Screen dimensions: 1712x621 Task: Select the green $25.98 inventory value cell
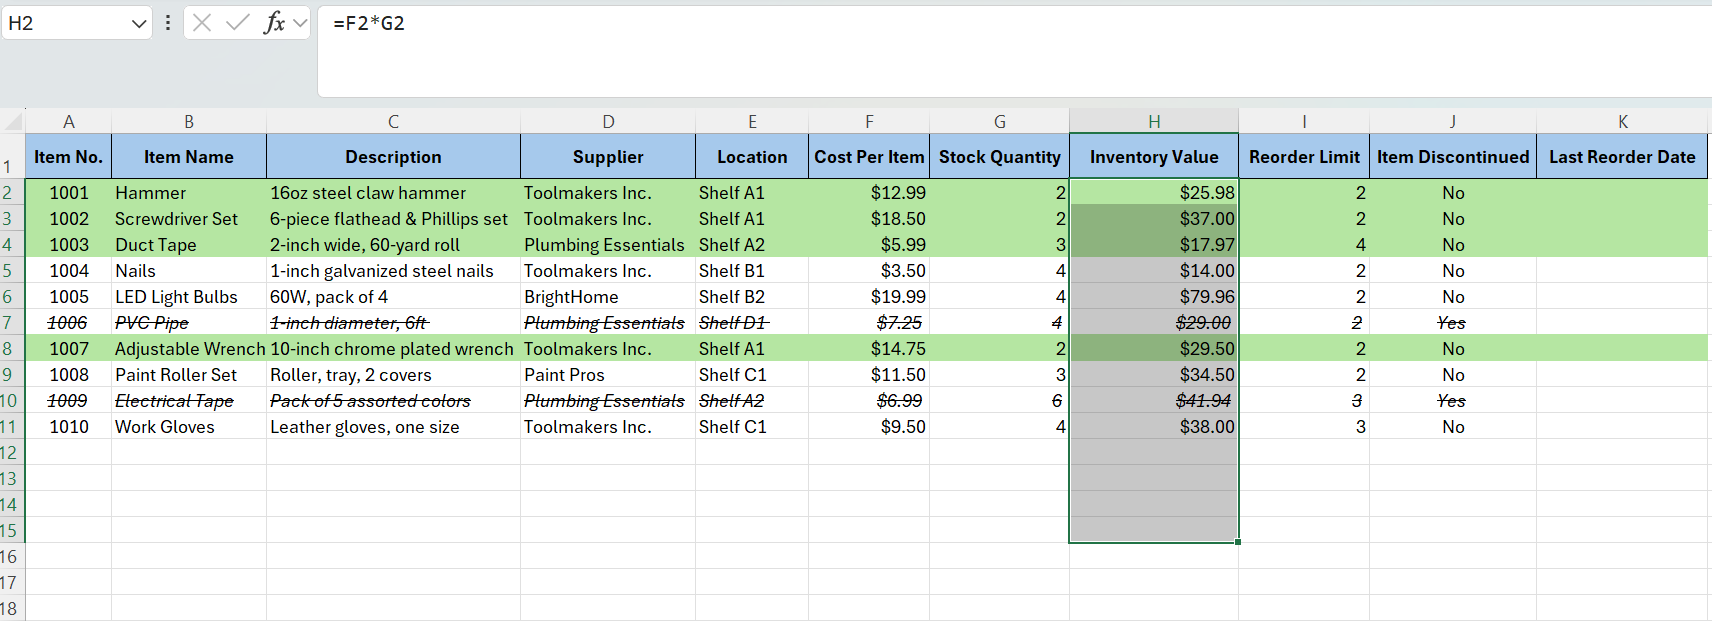1153,193
